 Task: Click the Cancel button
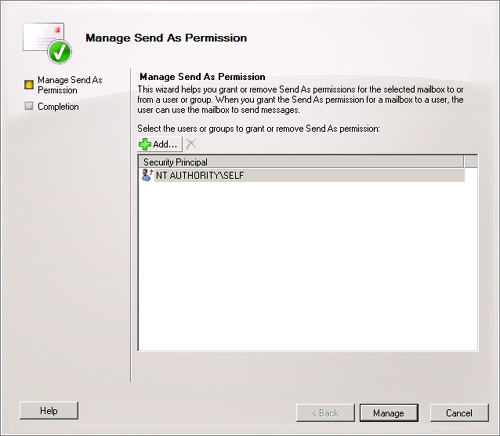[459, 413]
